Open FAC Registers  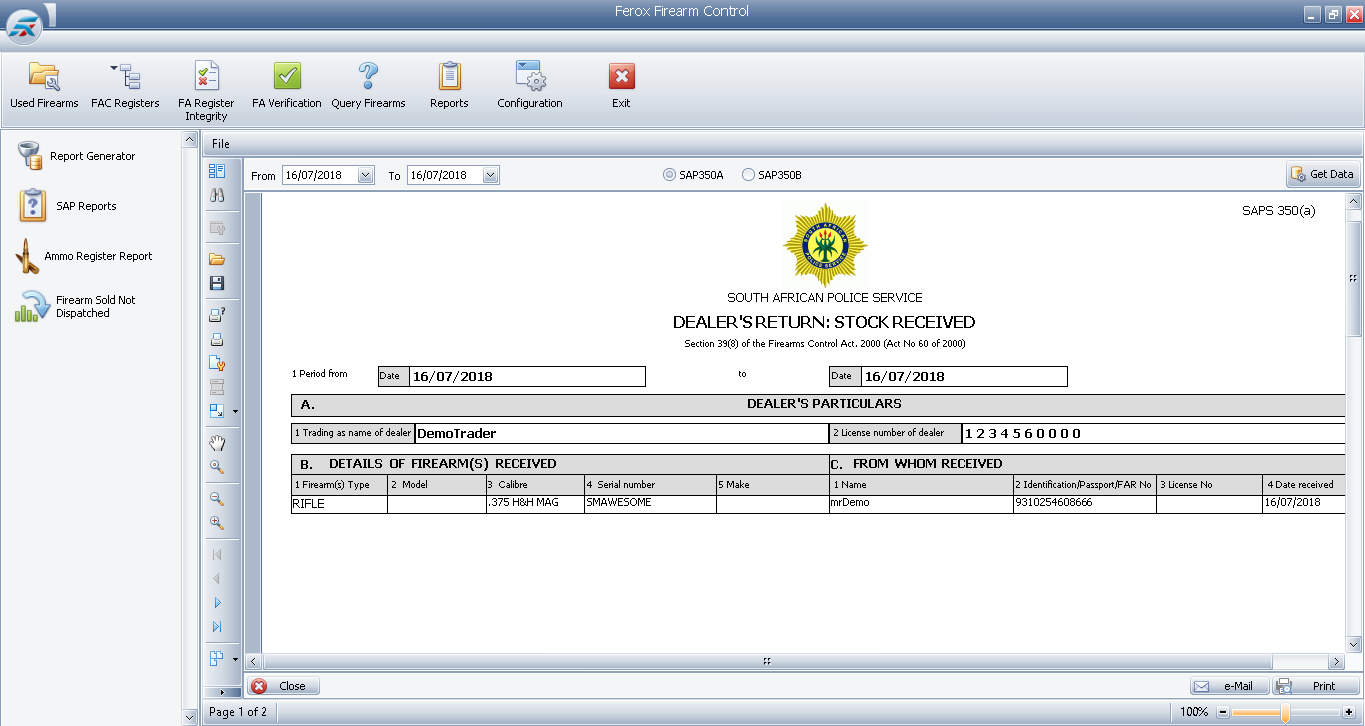[125, 86]
